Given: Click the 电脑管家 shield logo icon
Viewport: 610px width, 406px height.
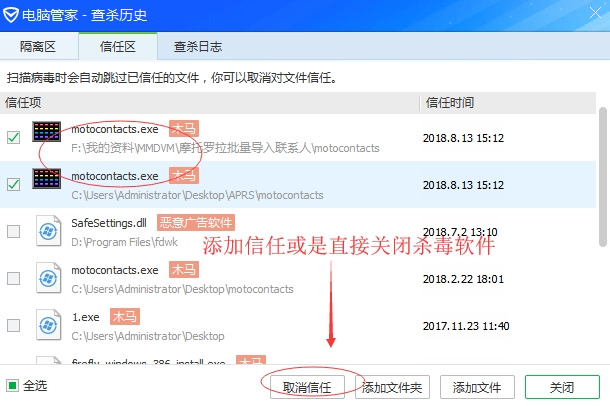Looking at the screenshot, I should point(11,15).
